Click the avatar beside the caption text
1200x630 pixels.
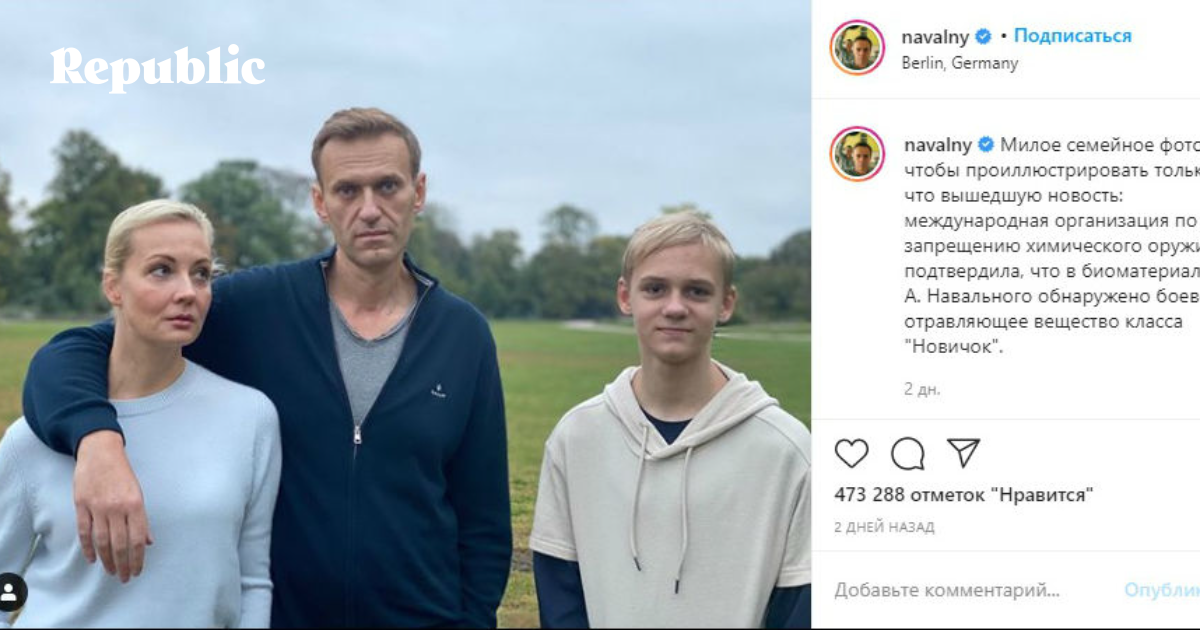point(857,154)
